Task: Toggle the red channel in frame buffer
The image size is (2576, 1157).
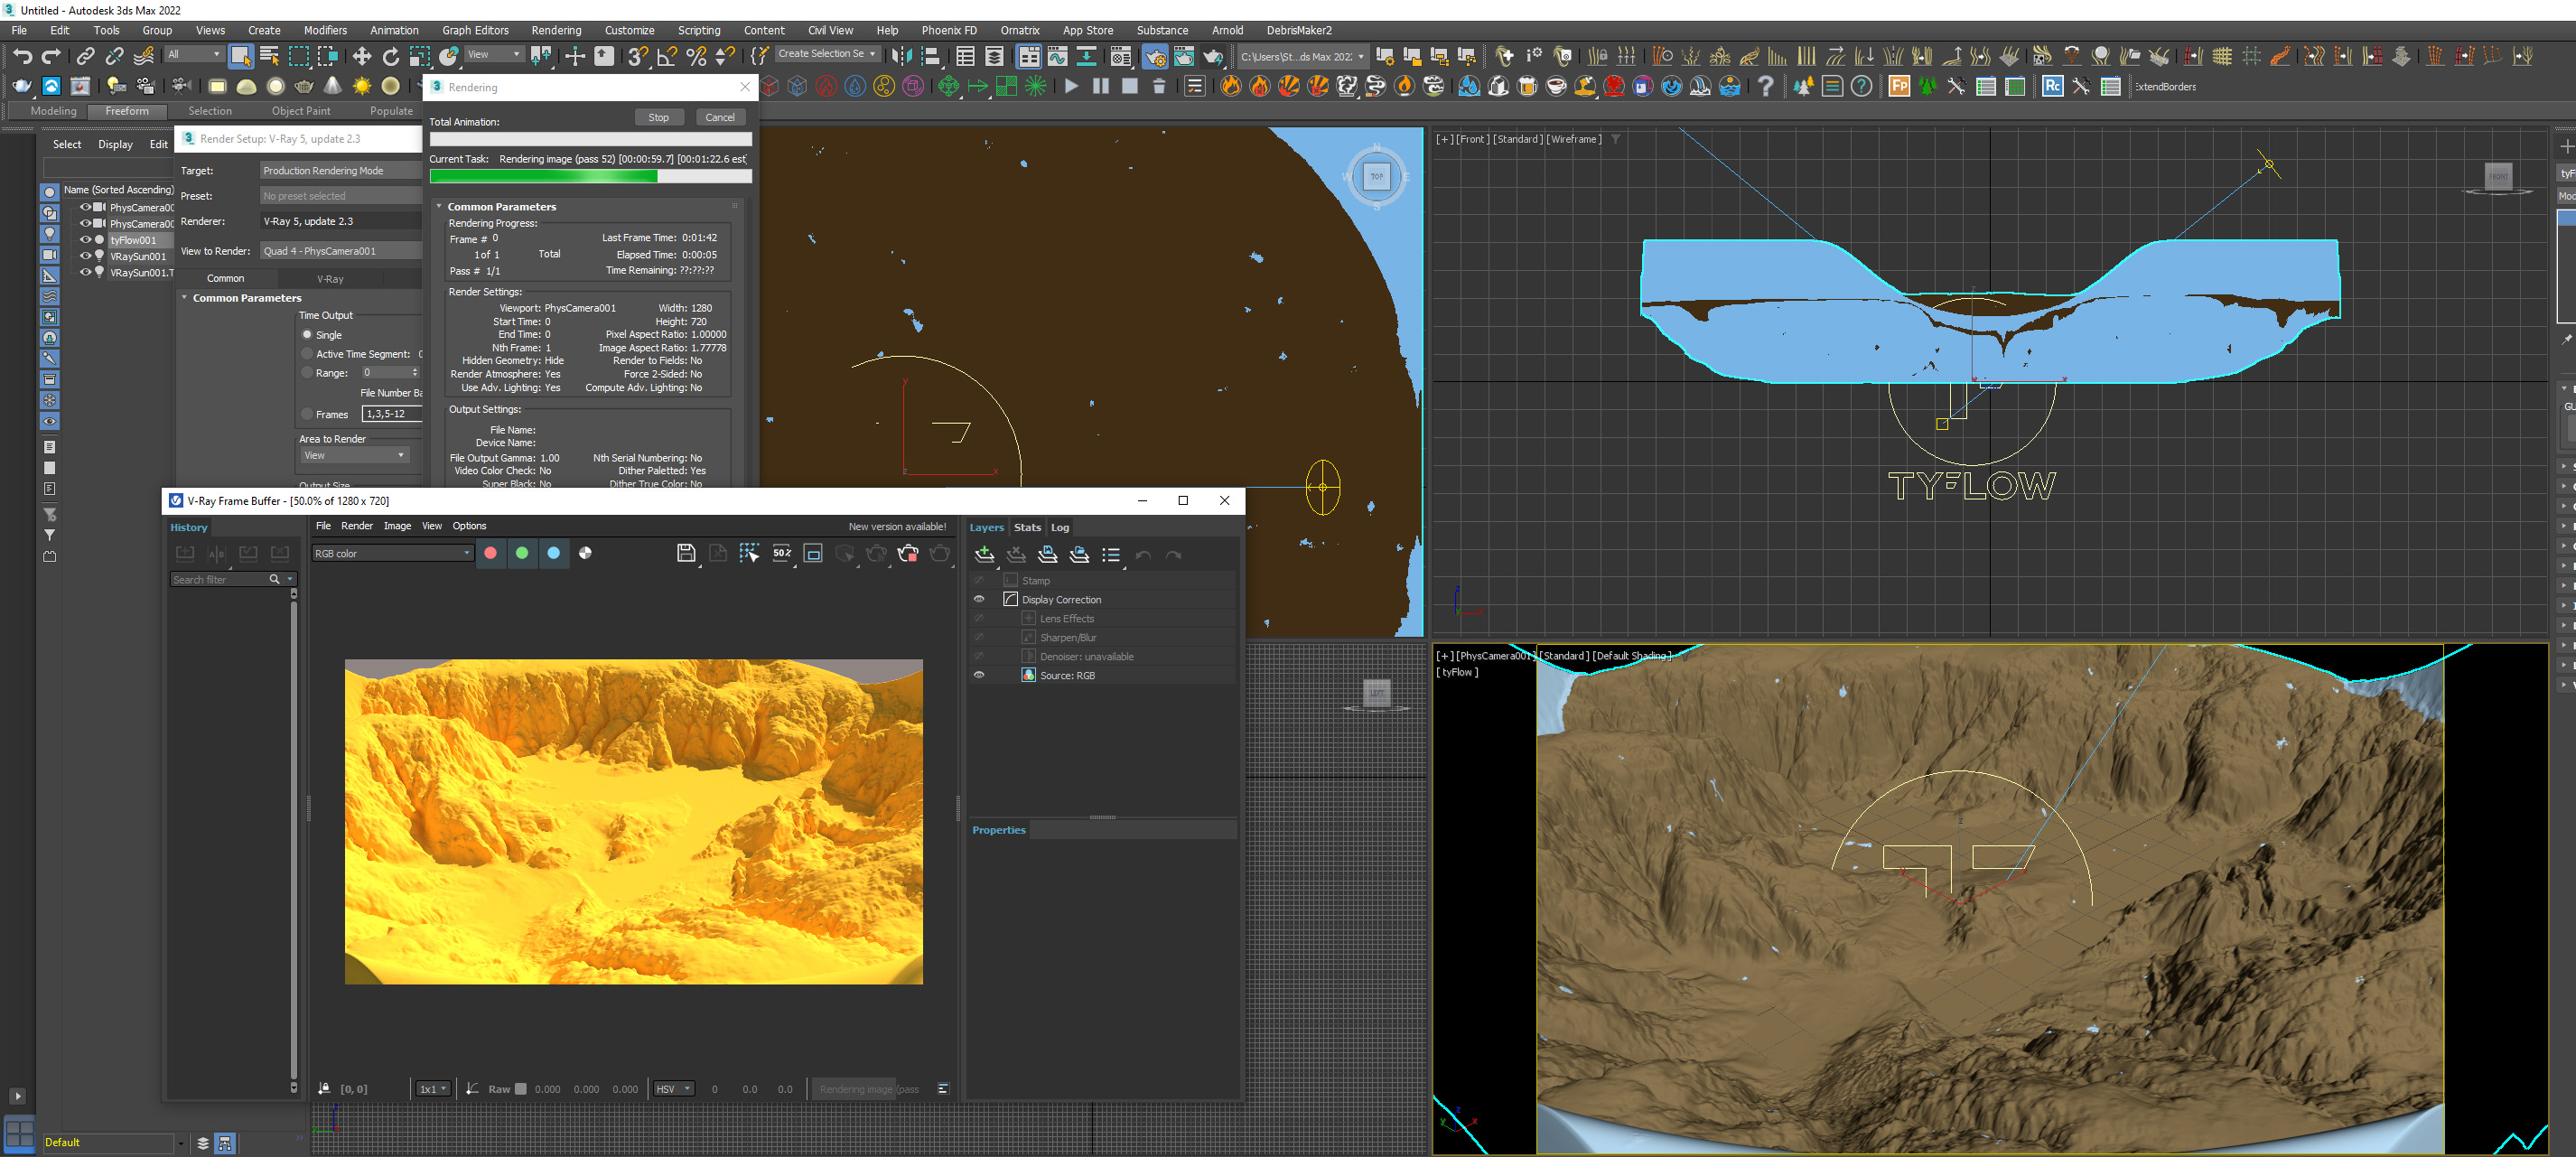Action: (x=490, y=553)
